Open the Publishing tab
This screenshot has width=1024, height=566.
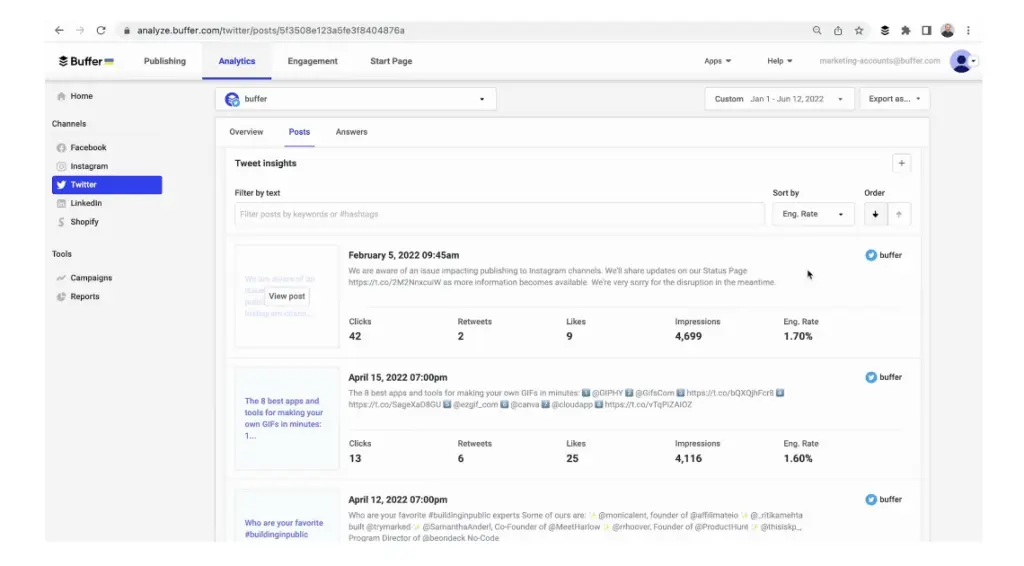tap(165, 61)
